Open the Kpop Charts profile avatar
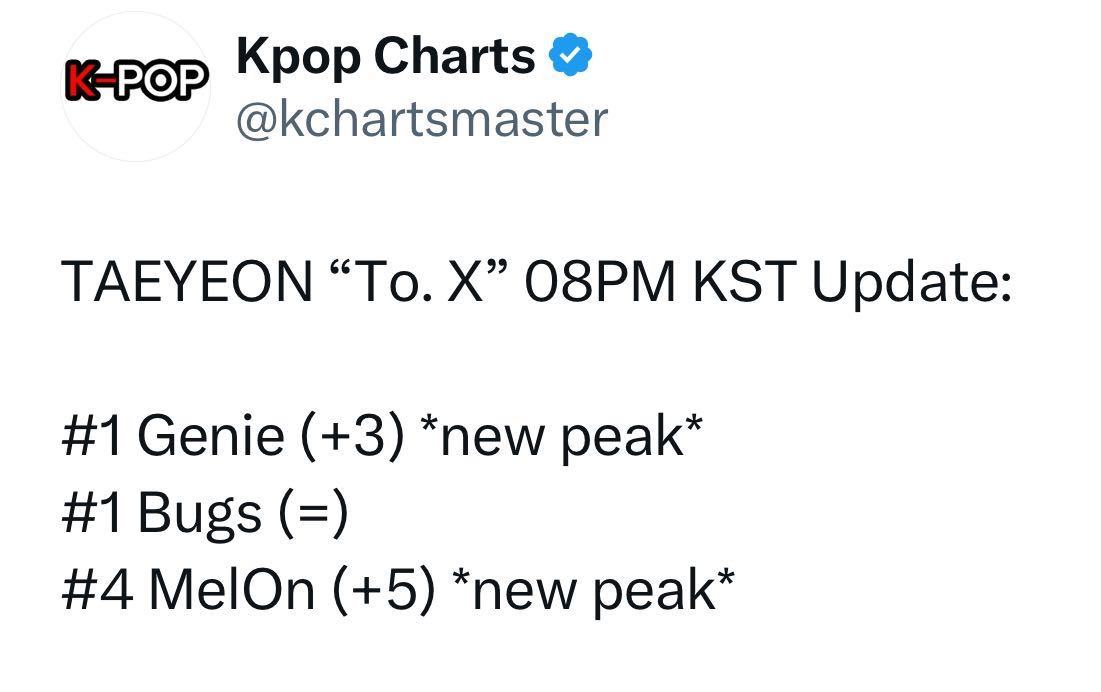Viewport: 1101px width, 692px height. tap(136, 86)
